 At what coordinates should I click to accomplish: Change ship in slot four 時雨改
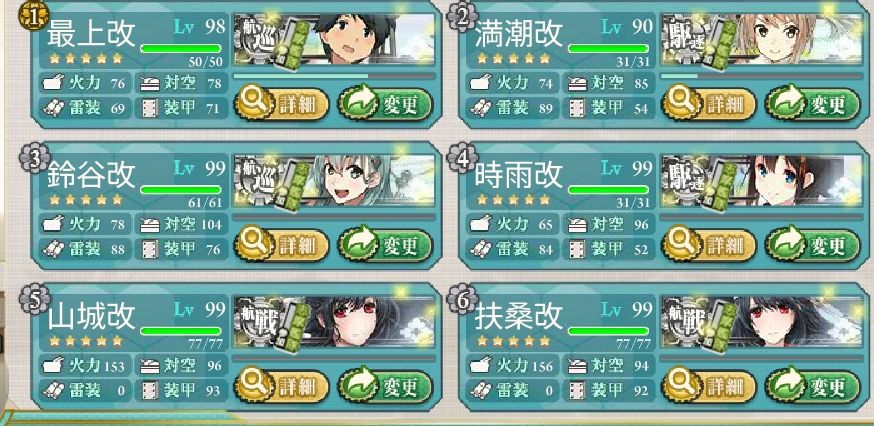tap(813, 245)
